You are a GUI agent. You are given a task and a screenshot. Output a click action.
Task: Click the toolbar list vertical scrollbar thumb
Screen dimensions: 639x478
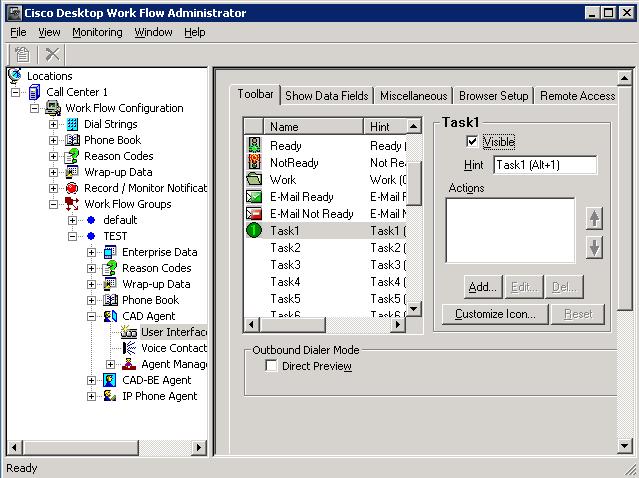click(414, 183)
